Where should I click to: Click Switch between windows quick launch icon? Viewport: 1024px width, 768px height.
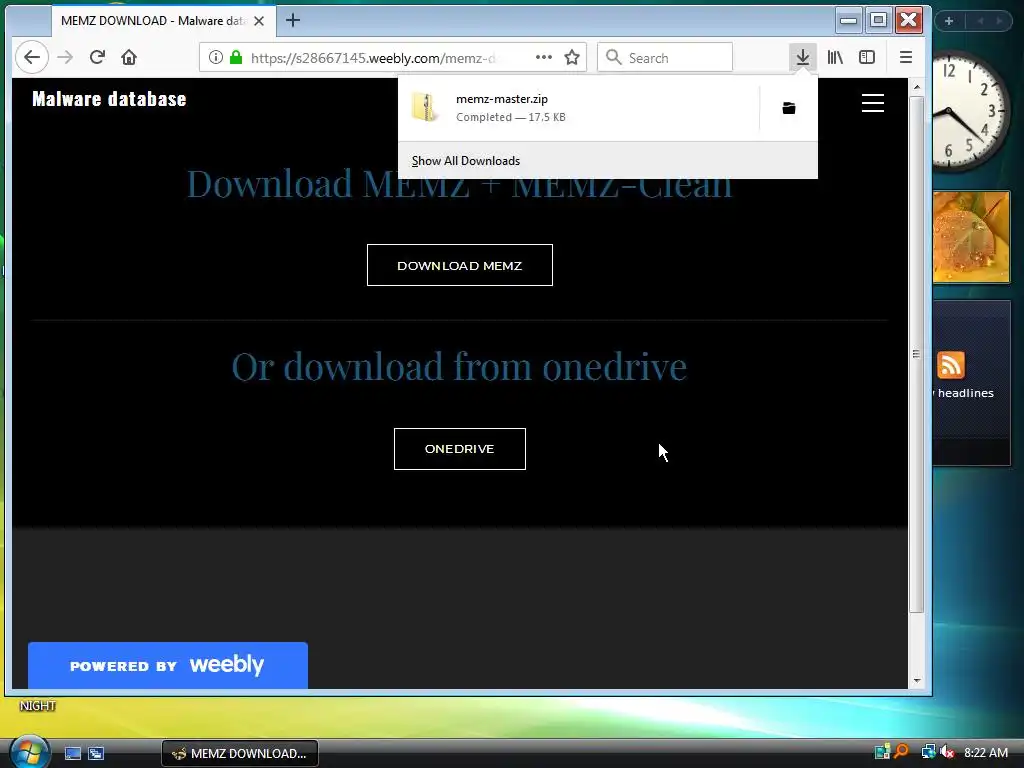[96, 753]
